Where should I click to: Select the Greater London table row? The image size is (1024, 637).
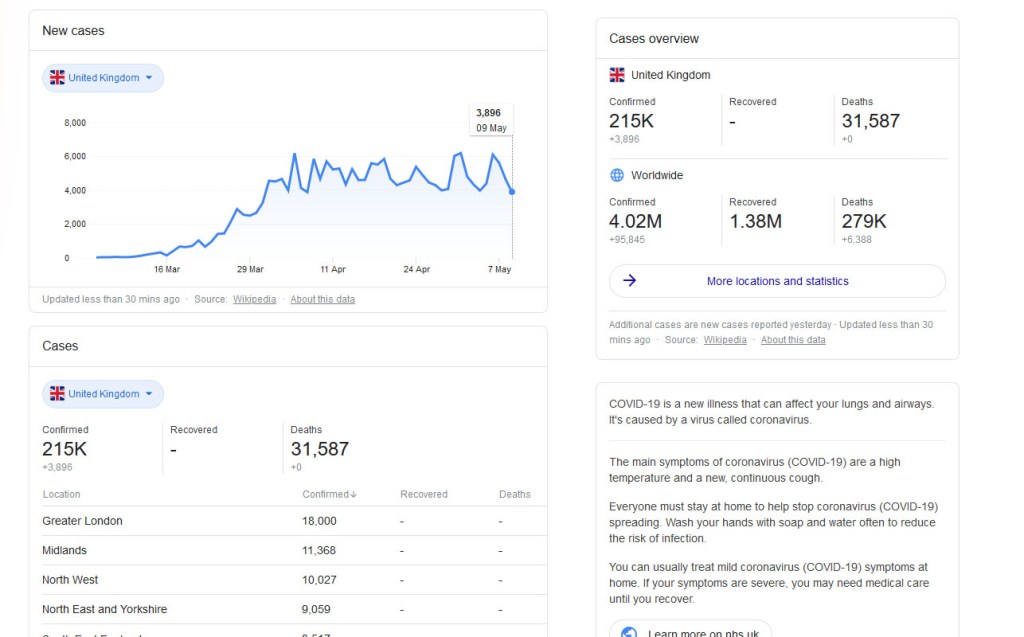[x=288, y=521]
